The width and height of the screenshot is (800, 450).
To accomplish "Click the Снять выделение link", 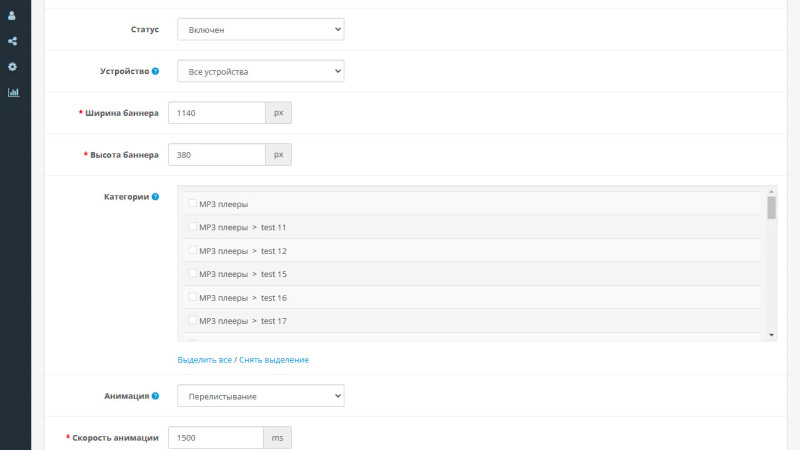I will (274, 360).
